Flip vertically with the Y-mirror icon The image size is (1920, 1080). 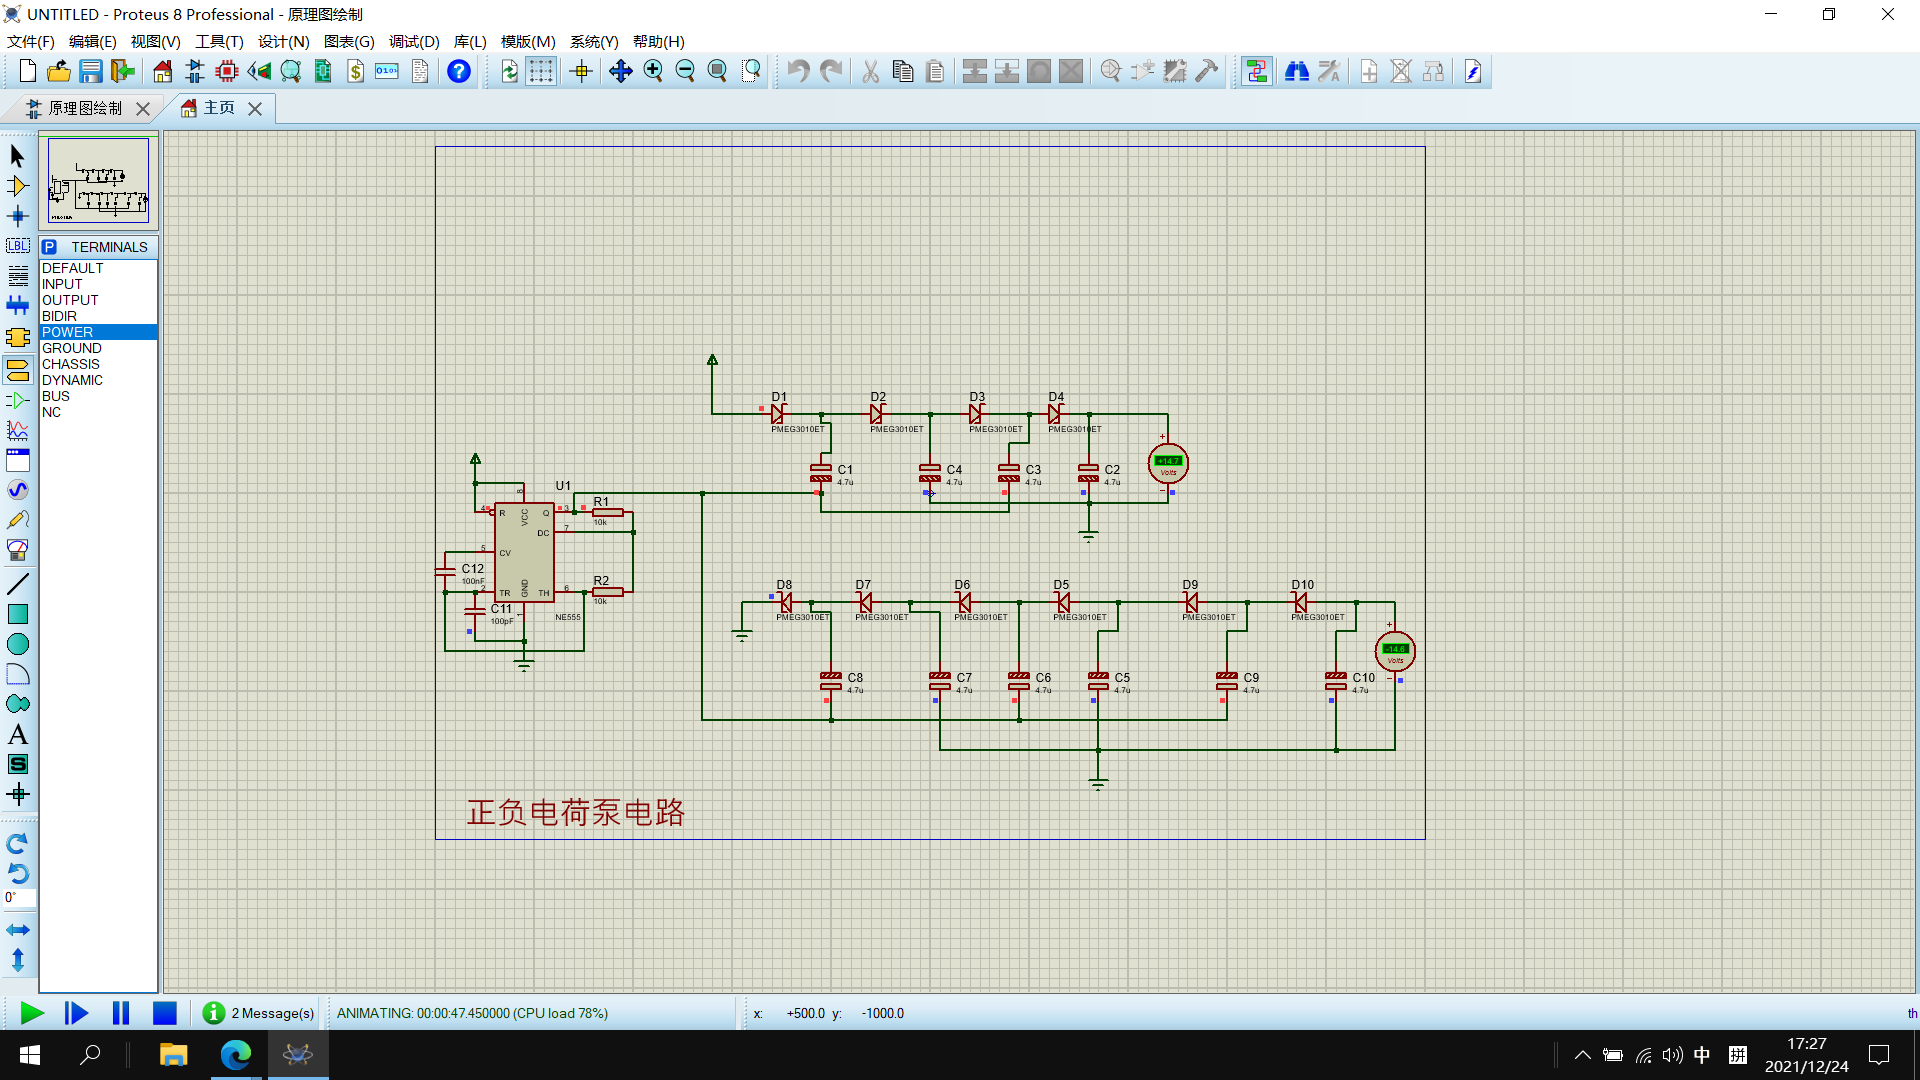coord(17,960)
